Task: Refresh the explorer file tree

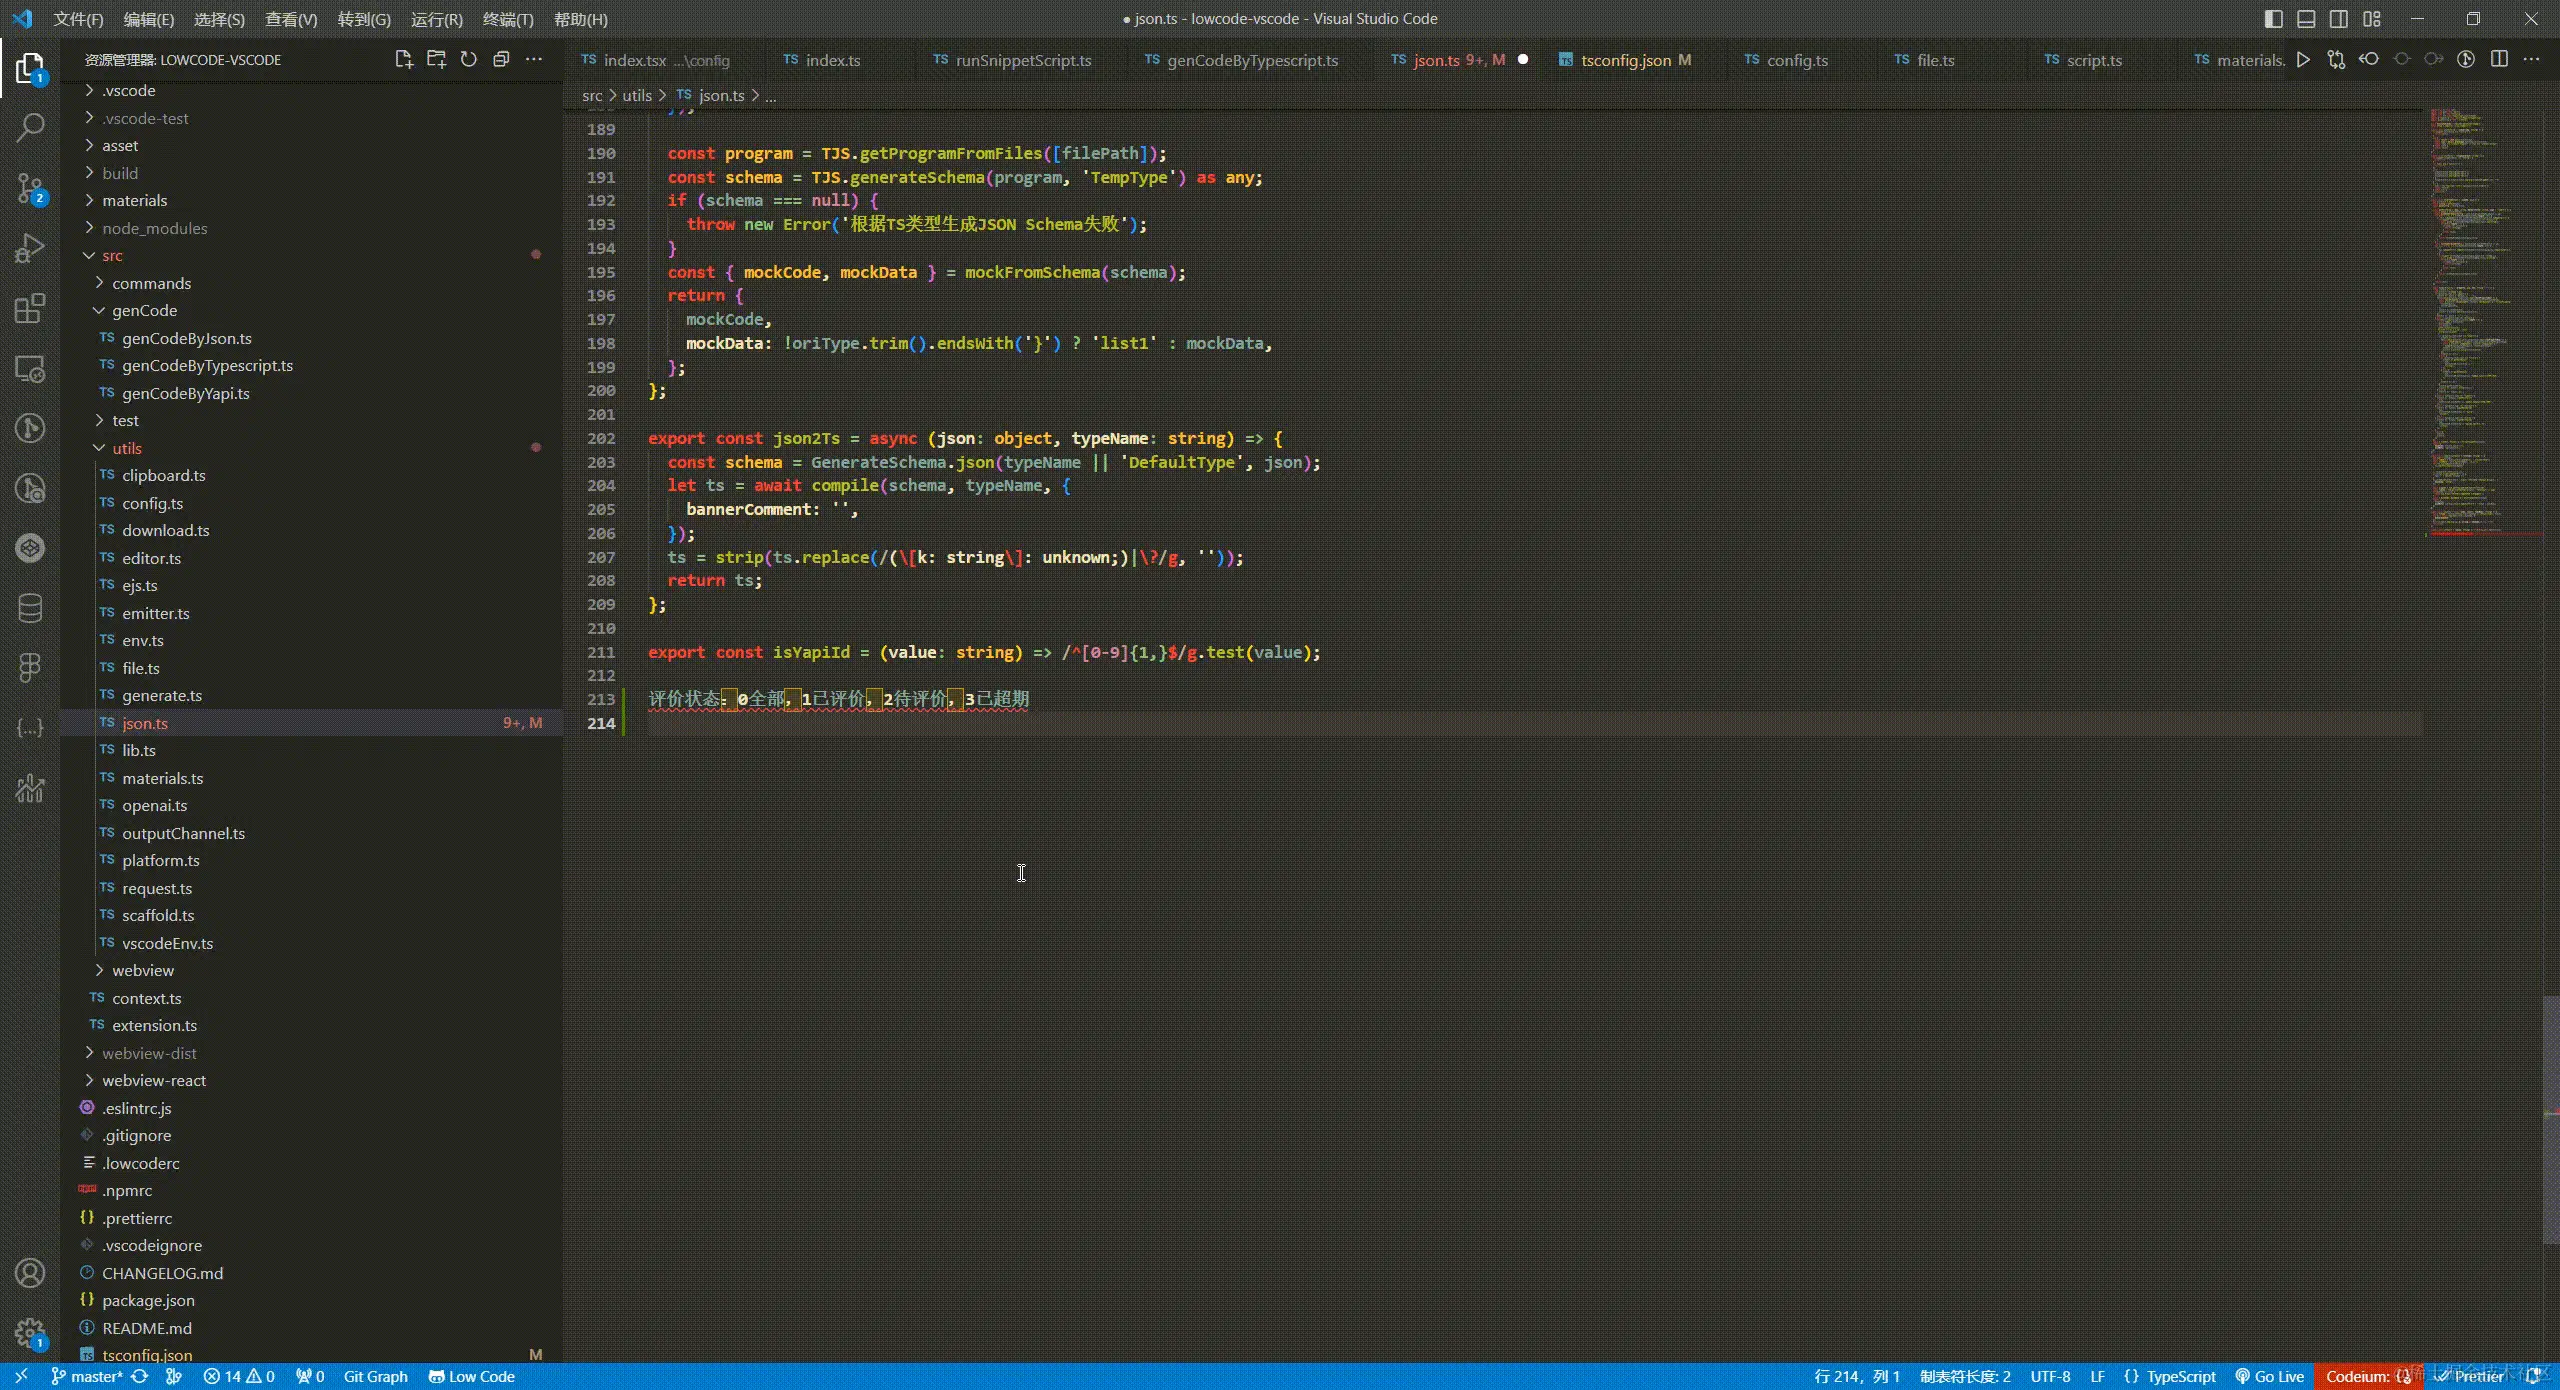Action: coord(468,59)
